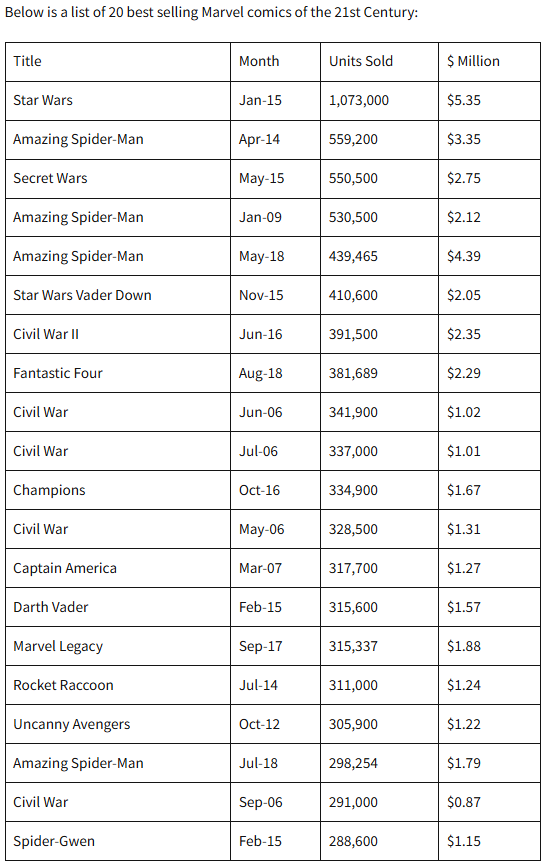Click the intro sentence about Marvel comics
This screenshot has height=865, width=544.
pyautogui.click(x=211, y=13)
